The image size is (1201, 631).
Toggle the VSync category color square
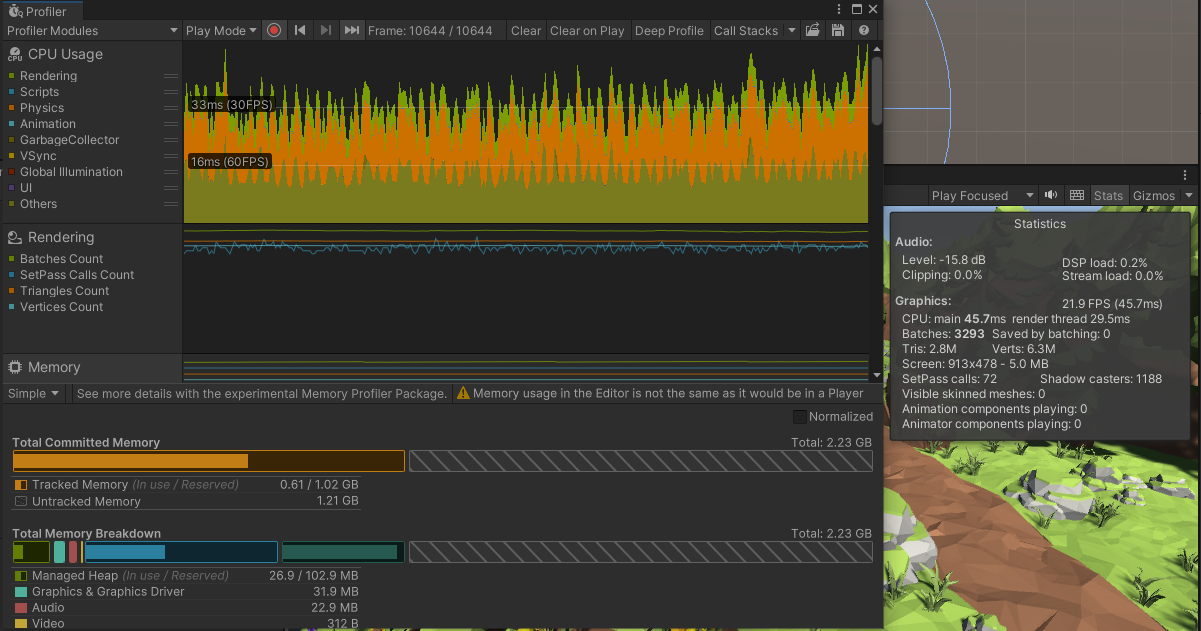[11, 156]
